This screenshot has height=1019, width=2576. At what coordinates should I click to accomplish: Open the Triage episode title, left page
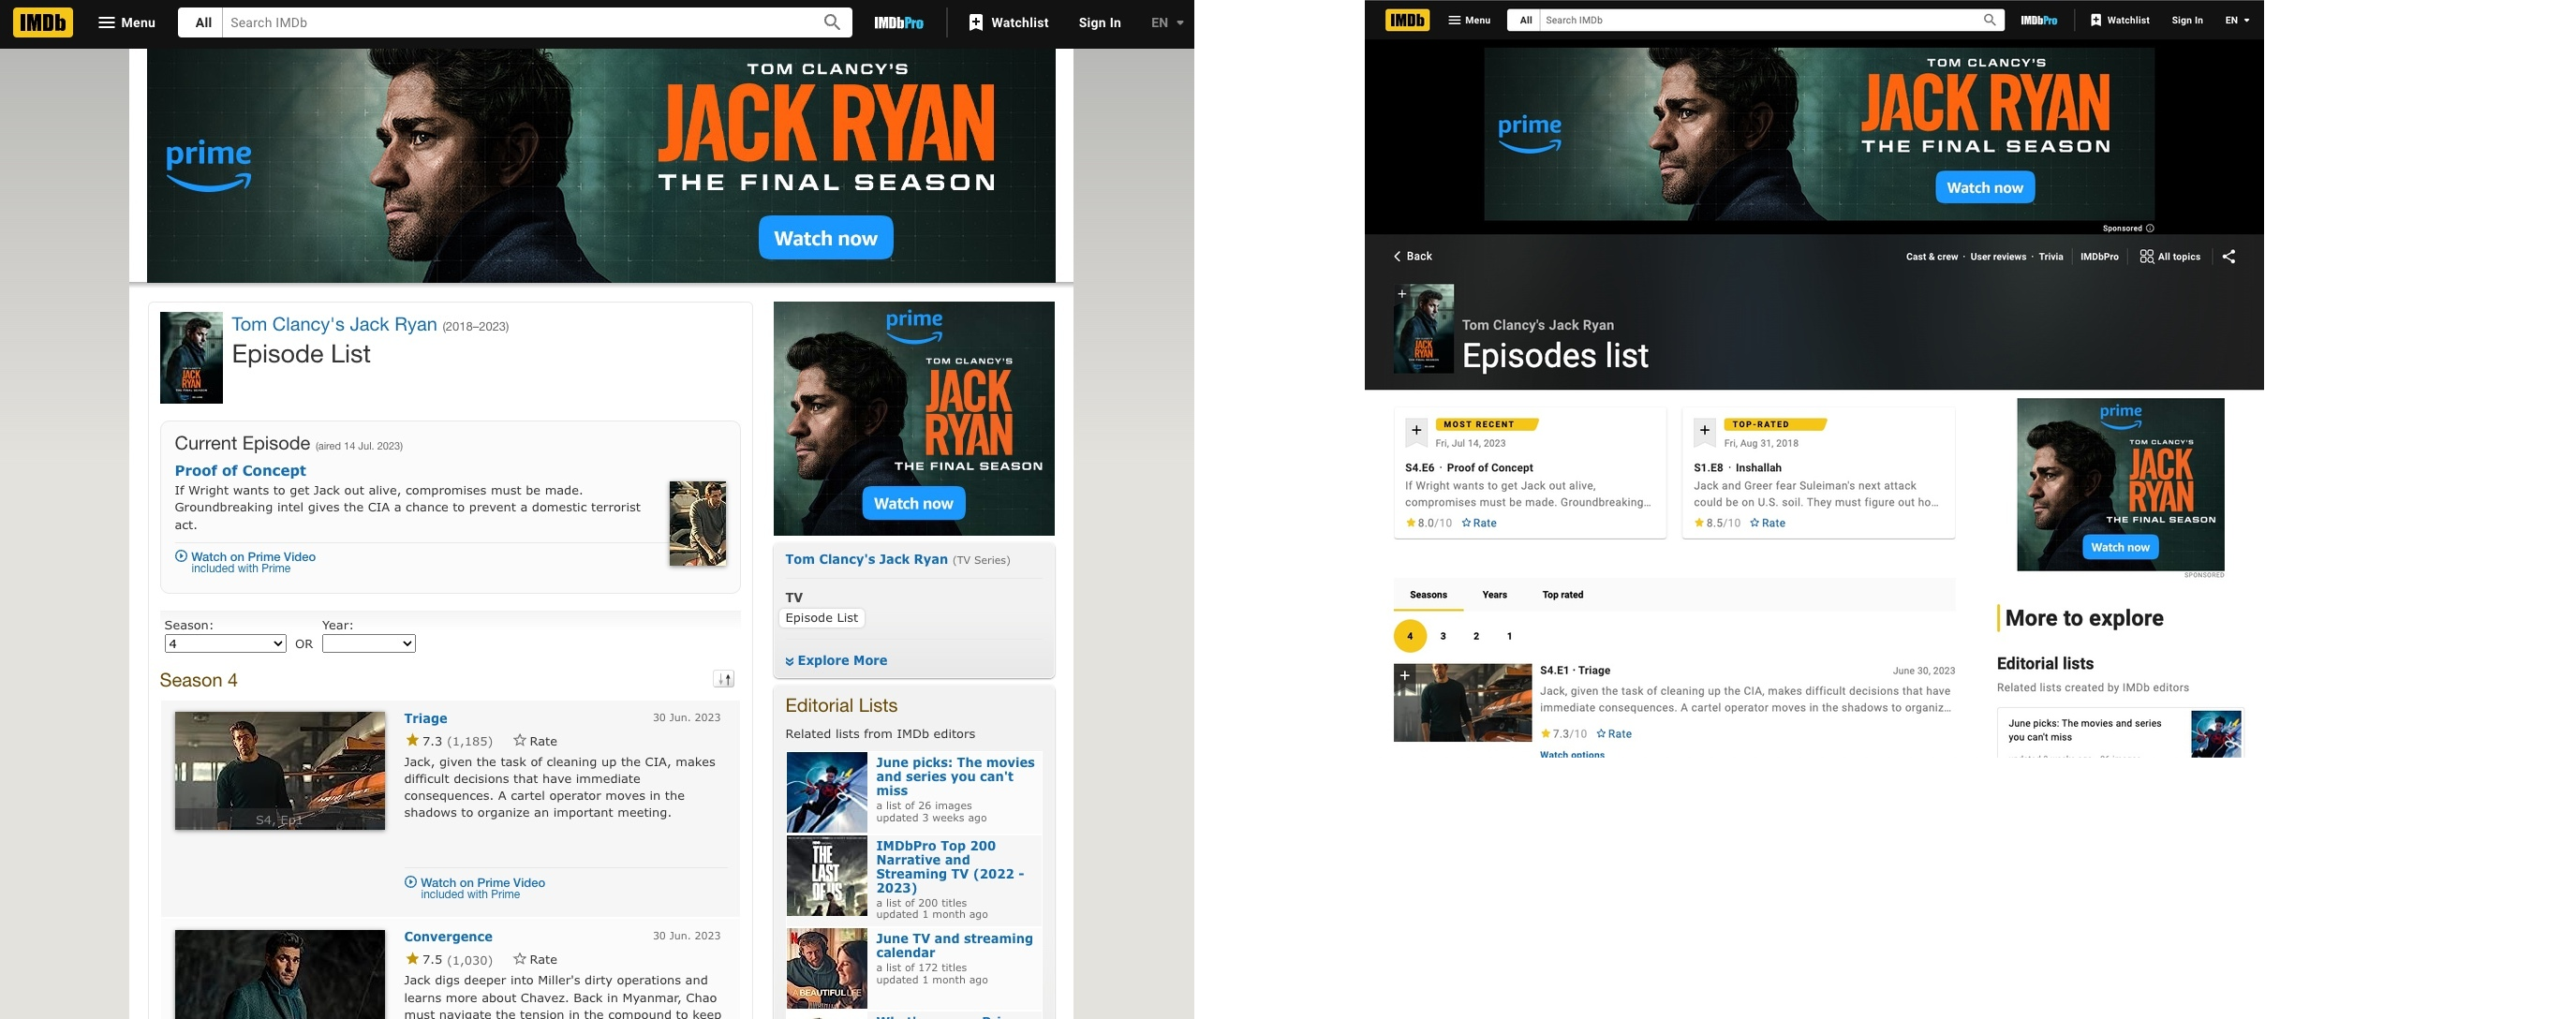(425, 718)
